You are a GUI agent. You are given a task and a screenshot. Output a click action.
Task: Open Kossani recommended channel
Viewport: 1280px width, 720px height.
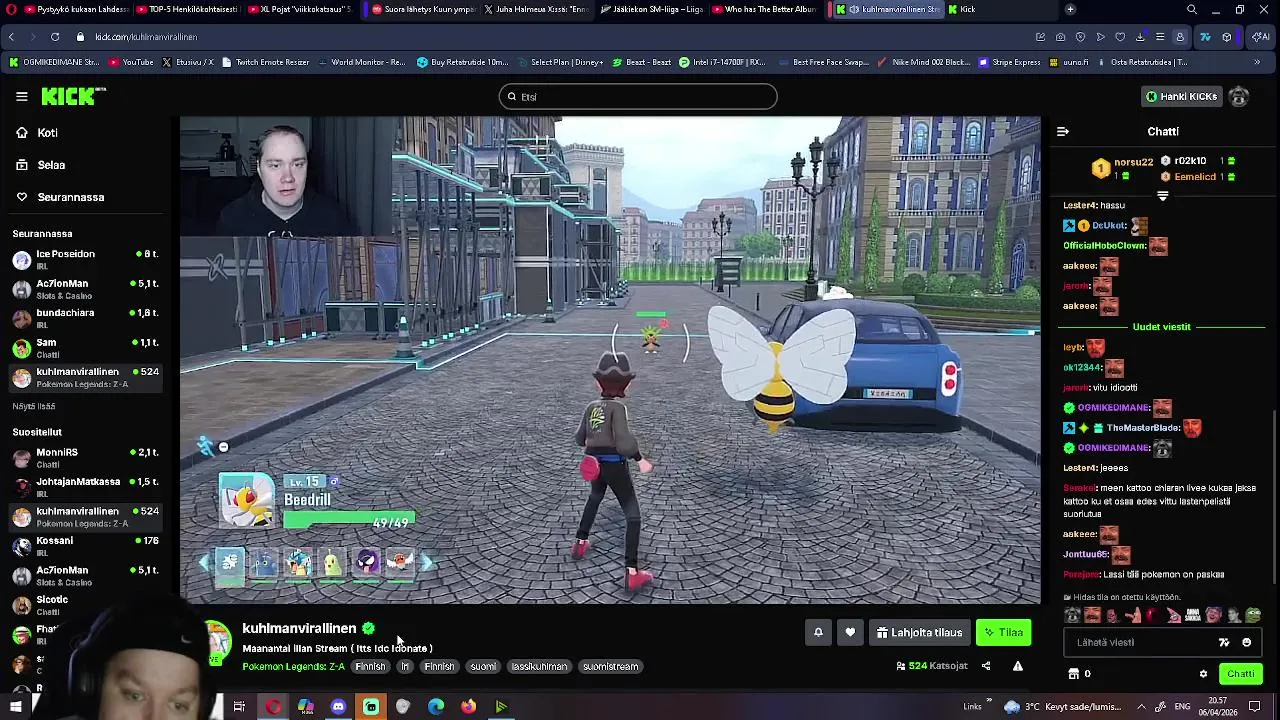85,545
